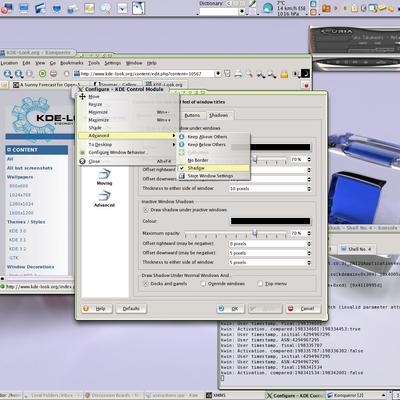Switch to the Shadows tab
The width and height of the screenshot is (400, 400).
(219, 115)
